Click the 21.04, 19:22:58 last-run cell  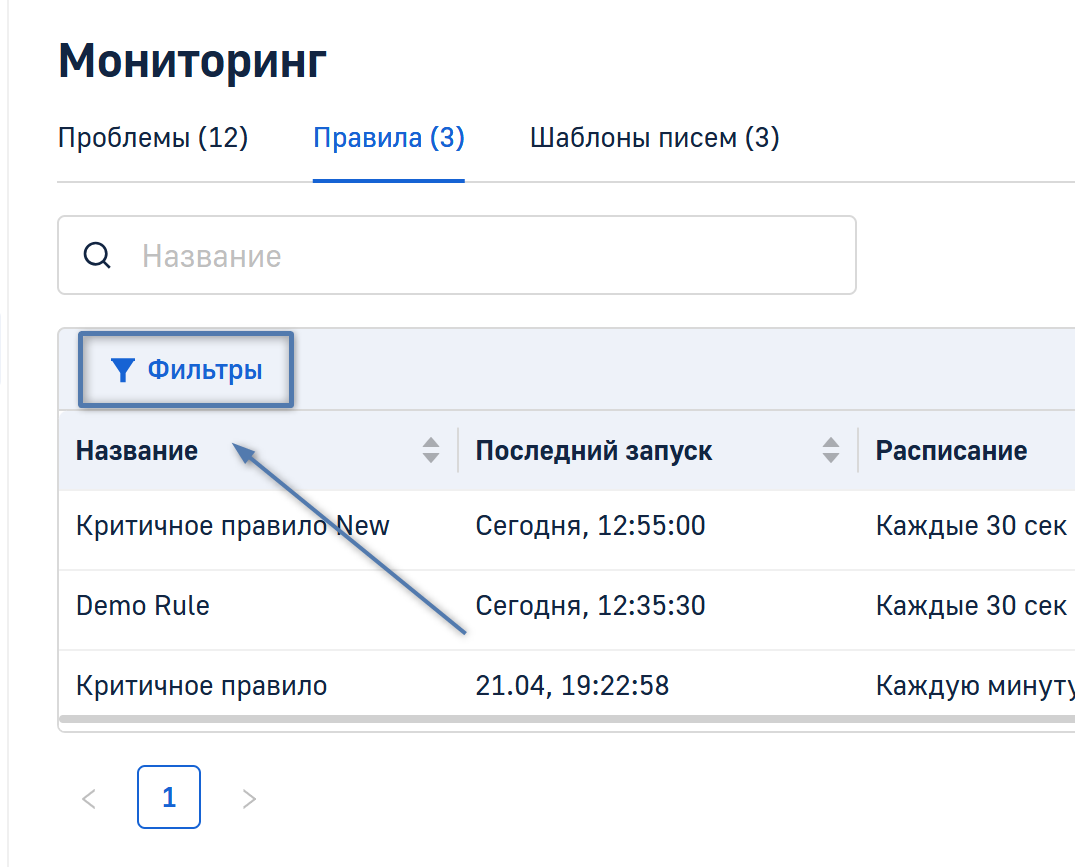click(x=572, y=686)
